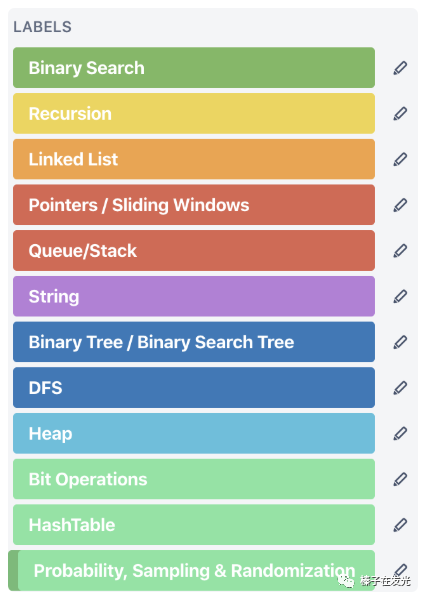Open edit pencil for Linked List label
Image resolution: width=424 pixels, height=600 pixels.
coord(400,159)
